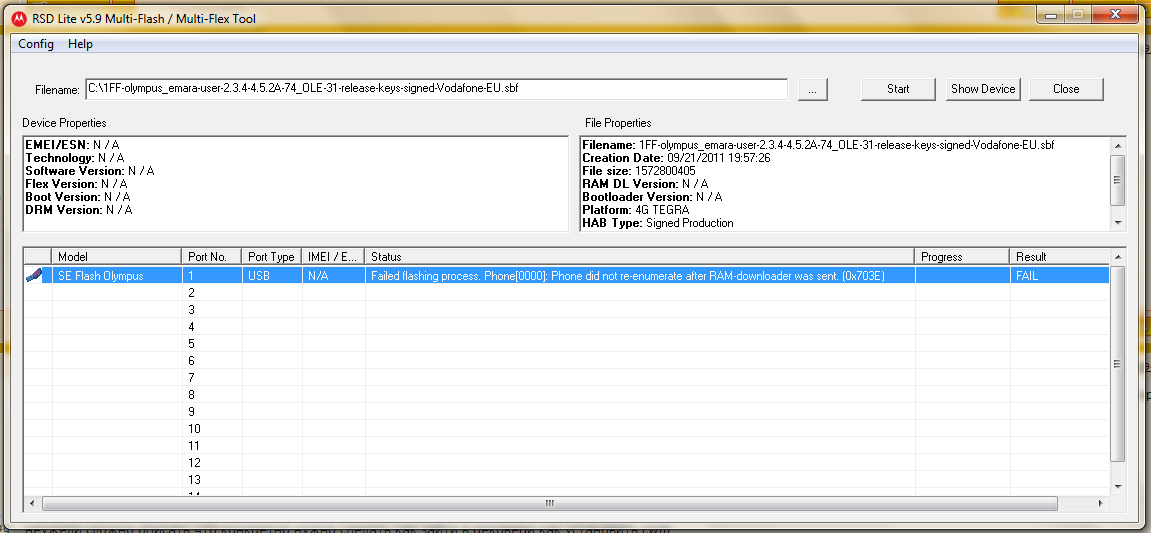This screenshot has width=1151, height=533.
Task: Click the Creation Date line in File Properties
Action: (676, 158)
